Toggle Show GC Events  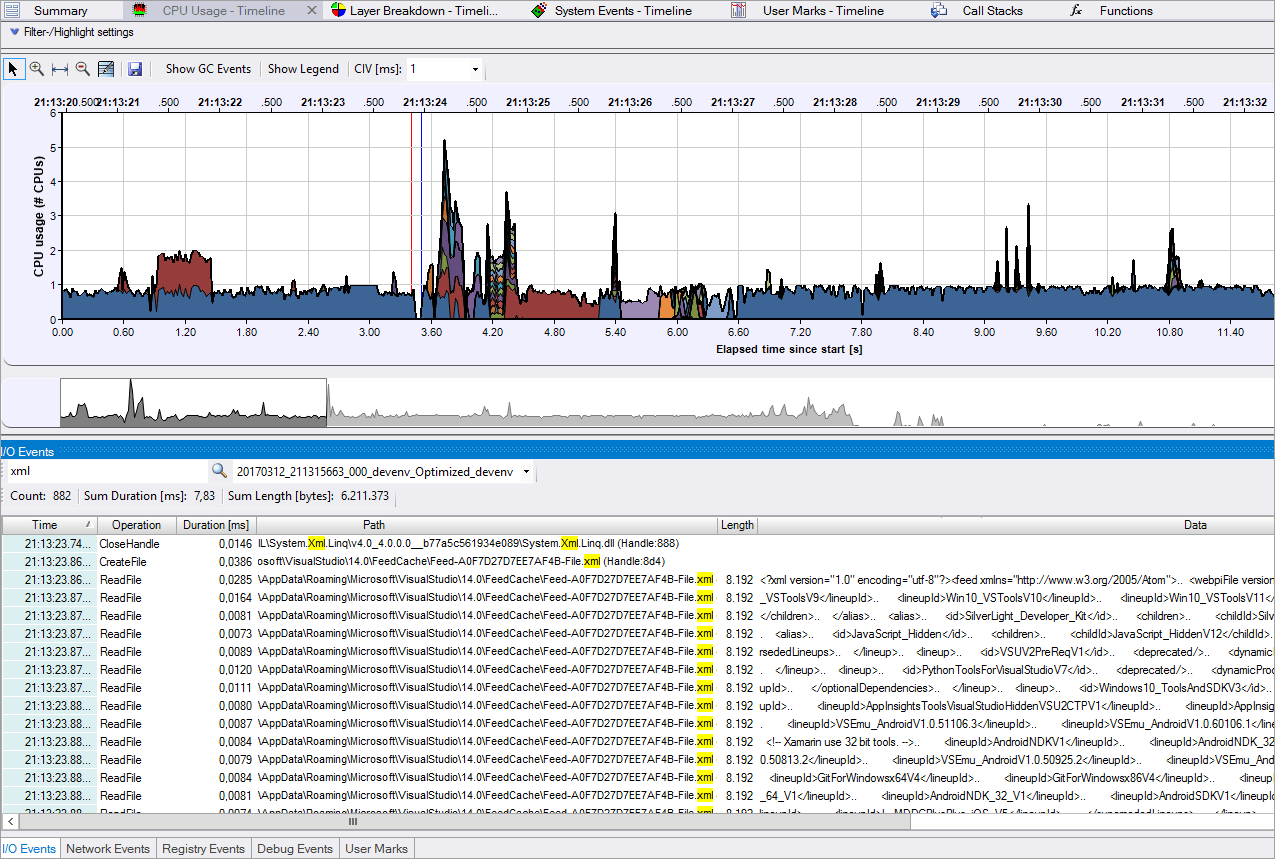(x=207, y=69)
